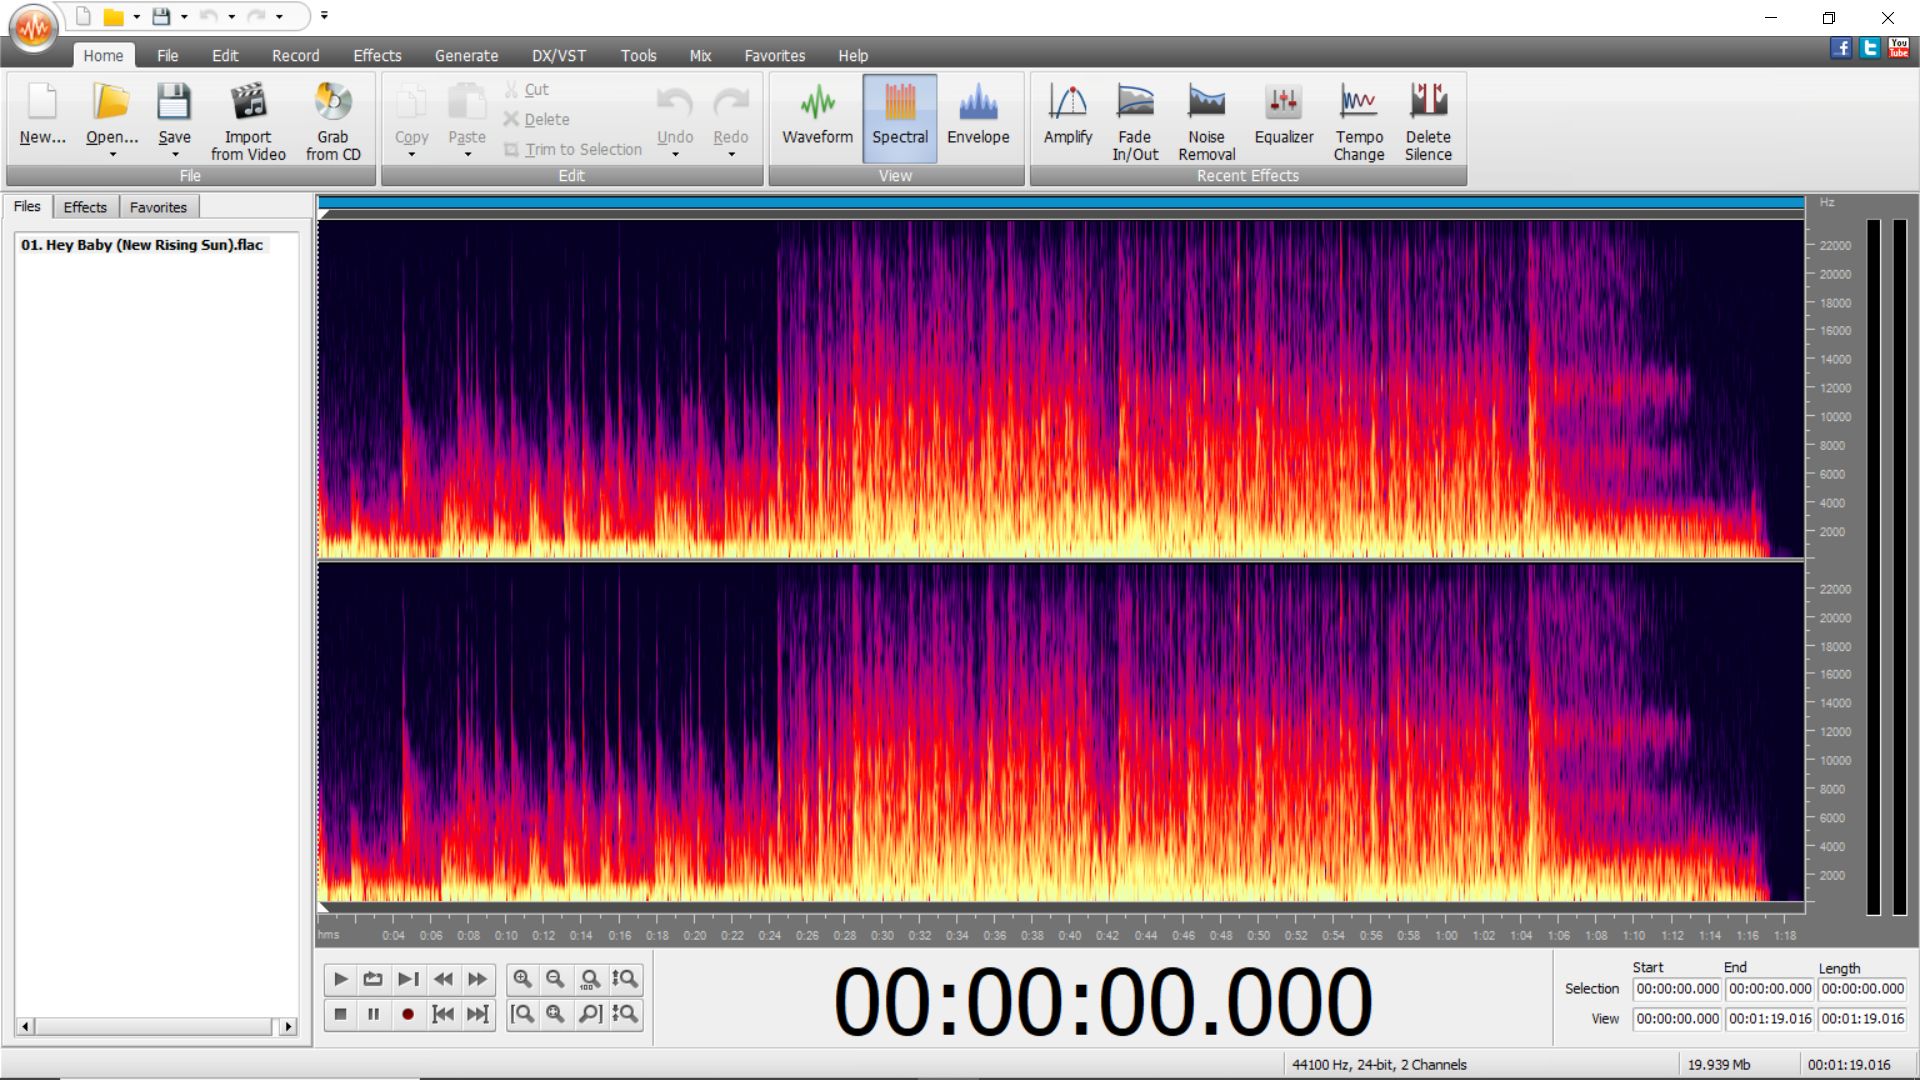Zoom to the selection end
The image size is (1920, 1080).
(590, 1014)
